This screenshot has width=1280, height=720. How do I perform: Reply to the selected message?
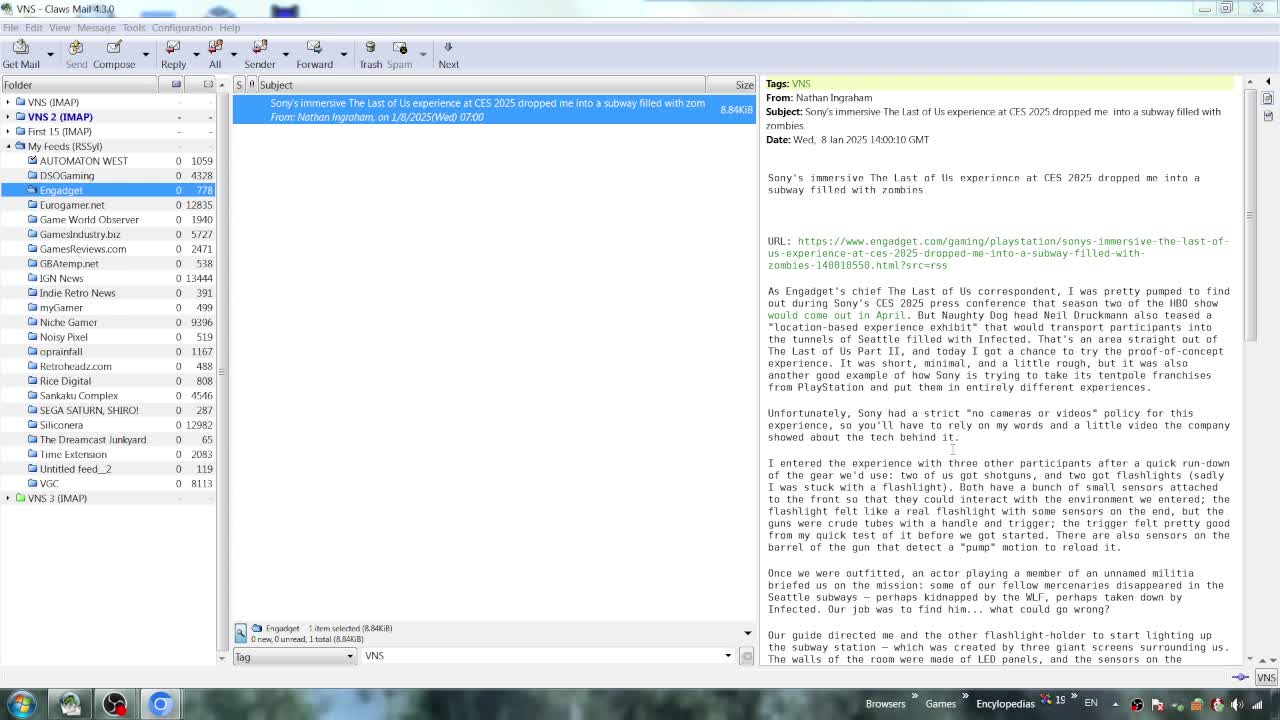(x=173, y=55)
